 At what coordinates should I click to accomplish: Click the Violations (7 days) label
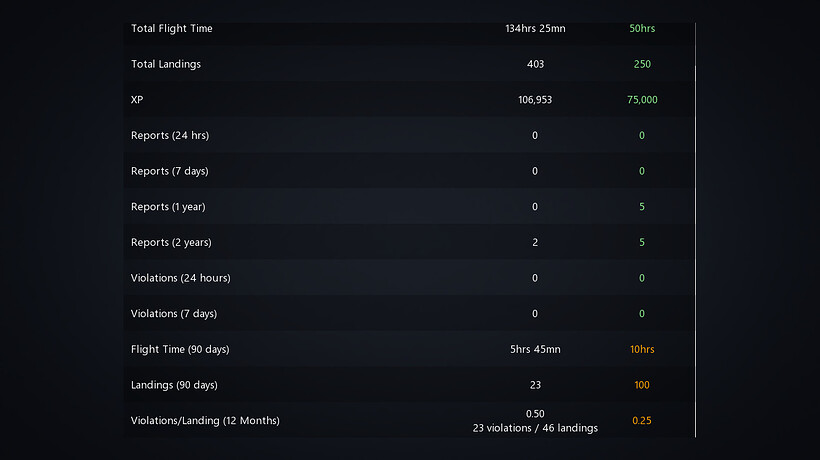(x=174, y=314)
